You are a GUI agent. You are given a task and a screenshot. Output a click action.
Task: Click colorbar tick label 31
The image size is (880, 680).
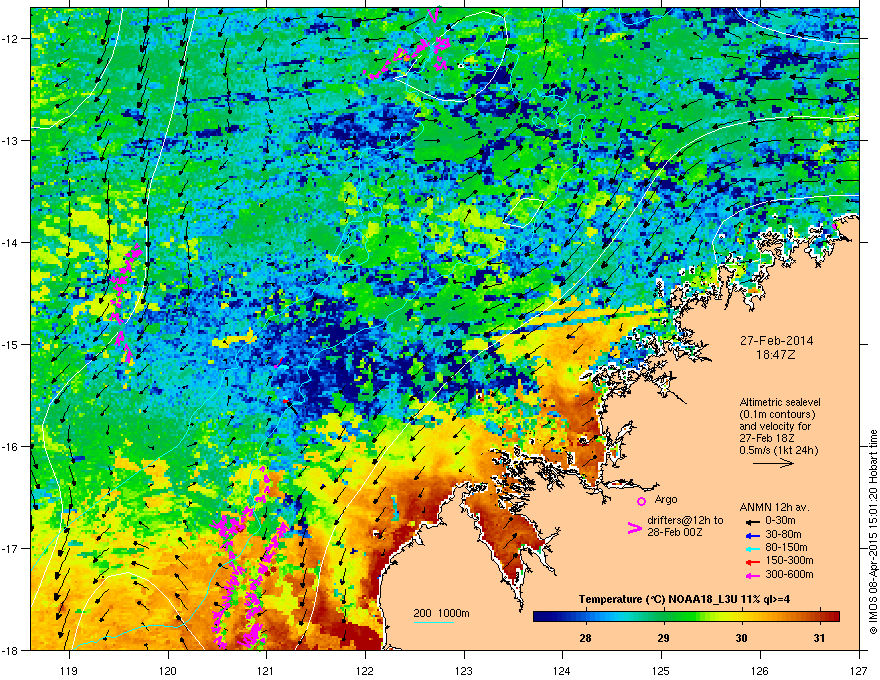(819, 638)
